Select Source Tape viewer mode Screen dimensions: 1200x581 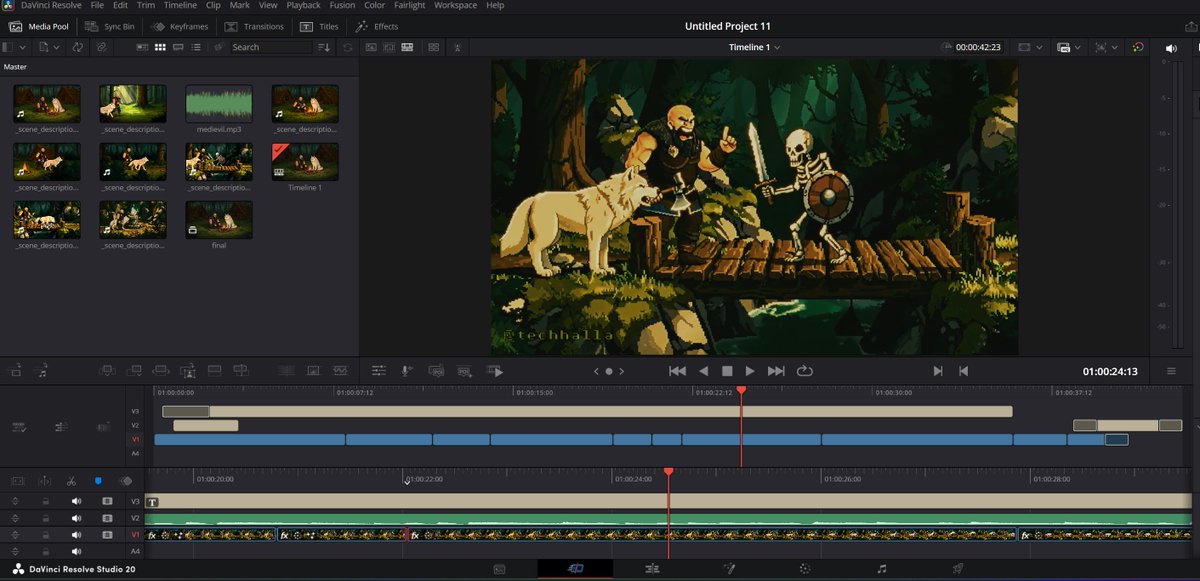click(x=388, y=47)
